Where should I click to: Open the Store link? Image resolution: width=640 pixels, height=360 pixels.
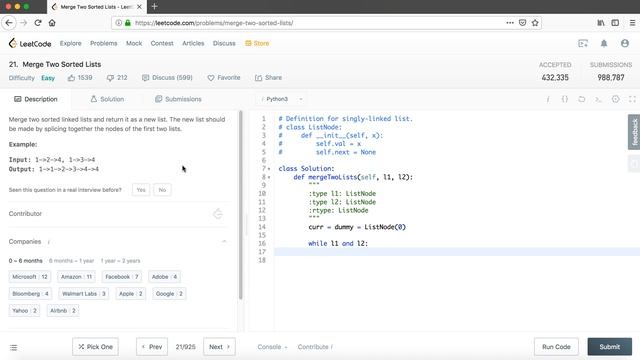point(257,43)
